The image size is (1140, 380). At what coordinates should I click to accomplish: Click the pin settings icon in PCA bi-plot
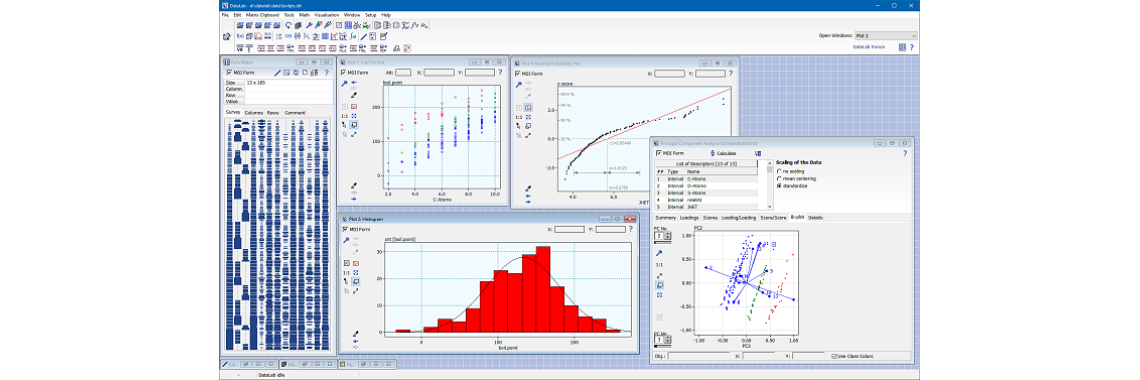(659, 253)
